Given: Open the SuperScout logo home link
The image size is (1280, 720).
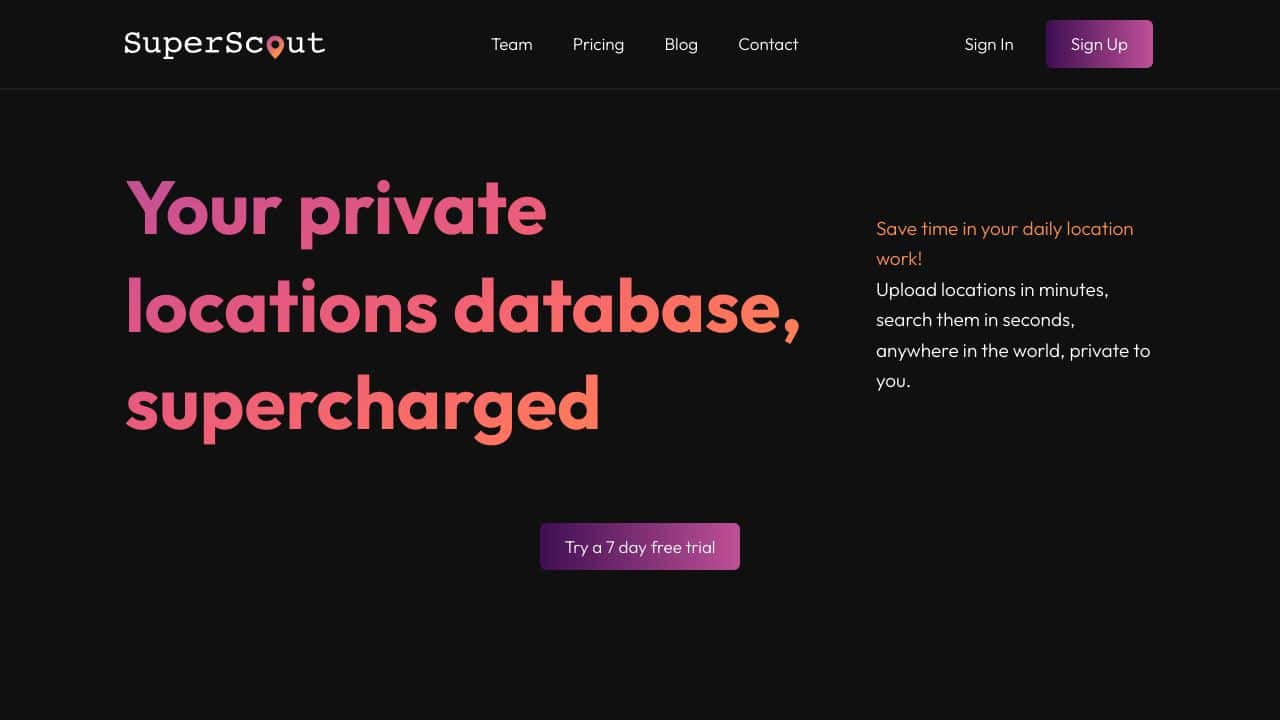Looking at the screenshot, I should click(224, 44).
